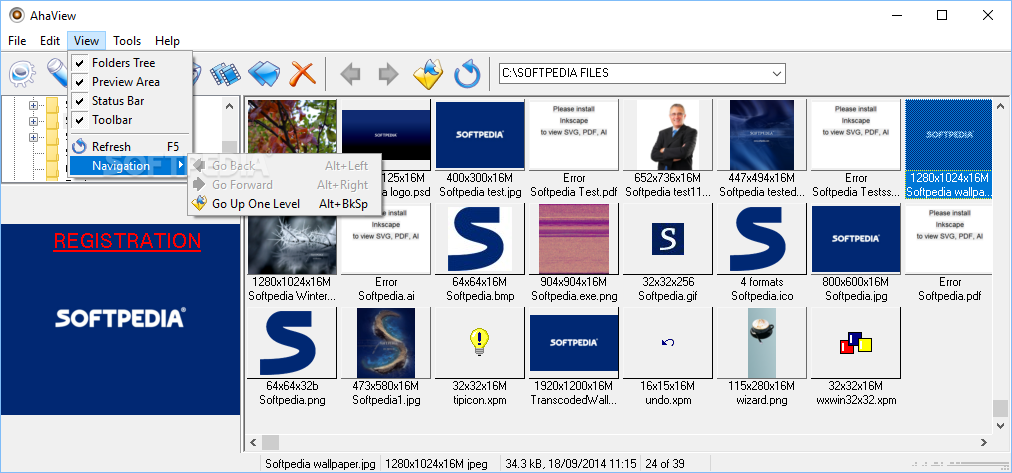Image resolution: width=1012 pixels, height=473 pixels.
Task: Click the yellow folder up-level toolbar icon
Action: coord(429,74)
